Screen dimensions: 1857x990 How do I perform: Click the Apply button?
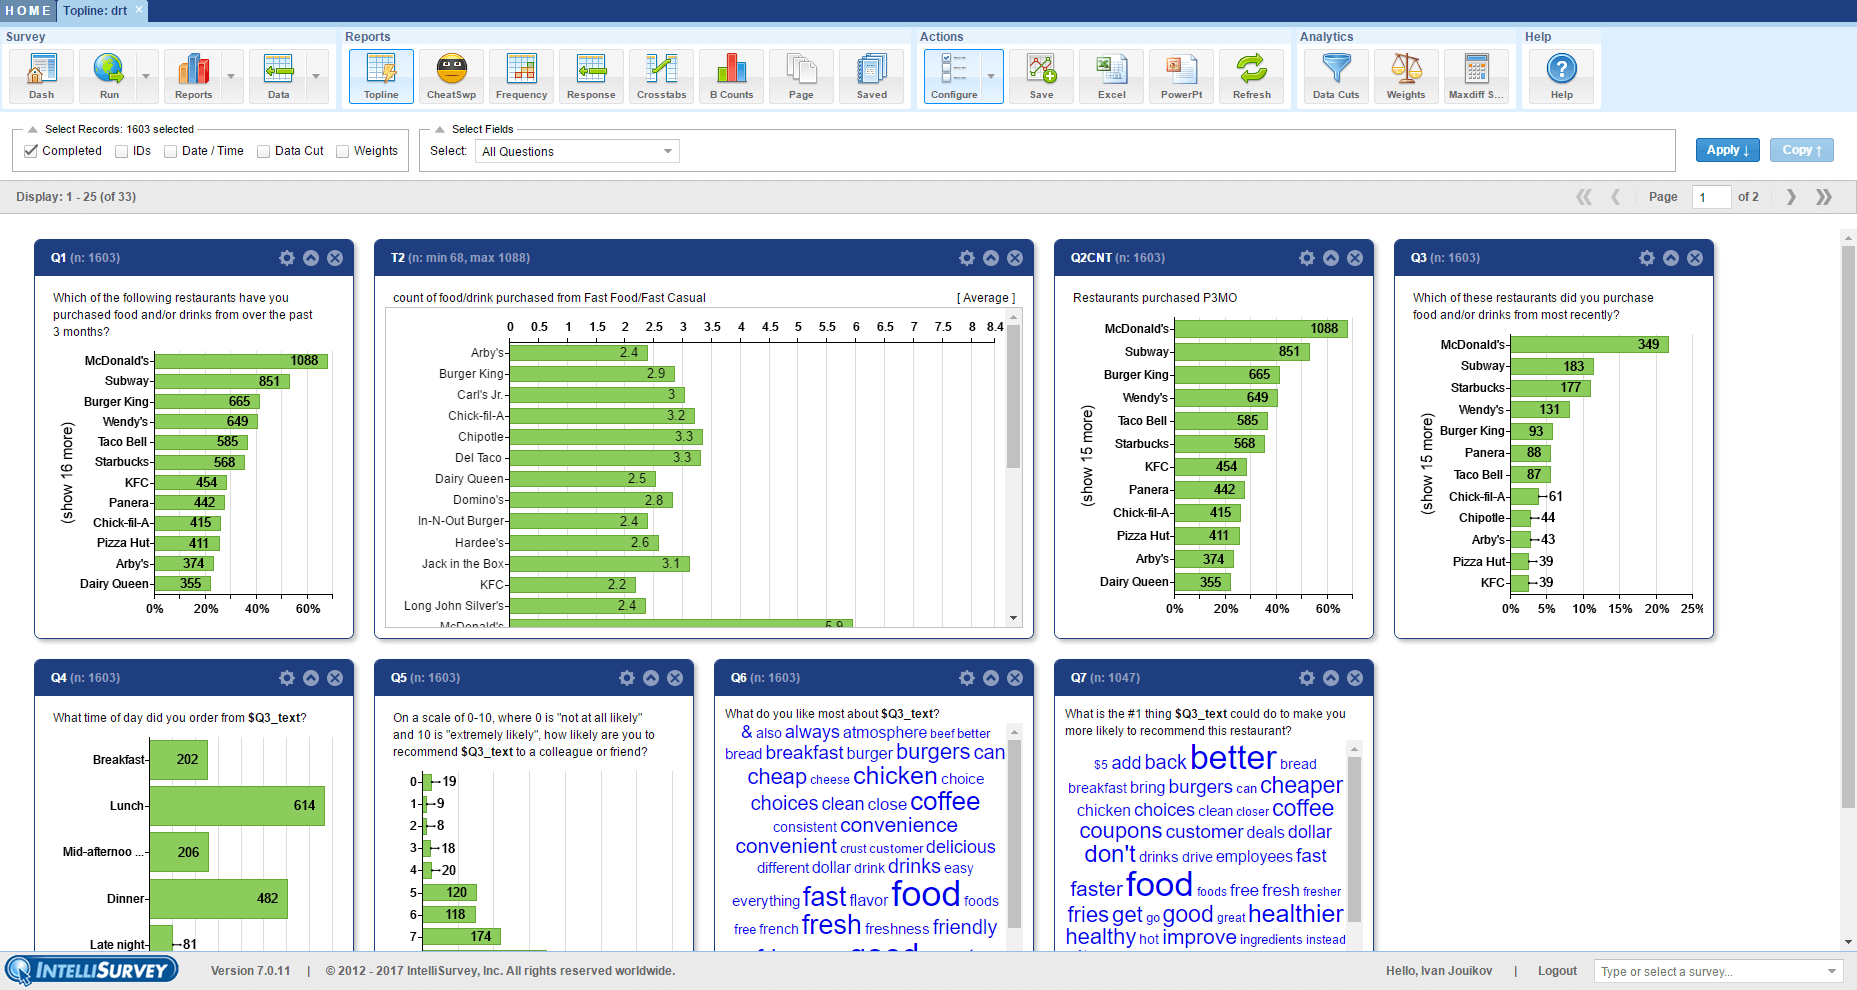[x=1727, y=150]
